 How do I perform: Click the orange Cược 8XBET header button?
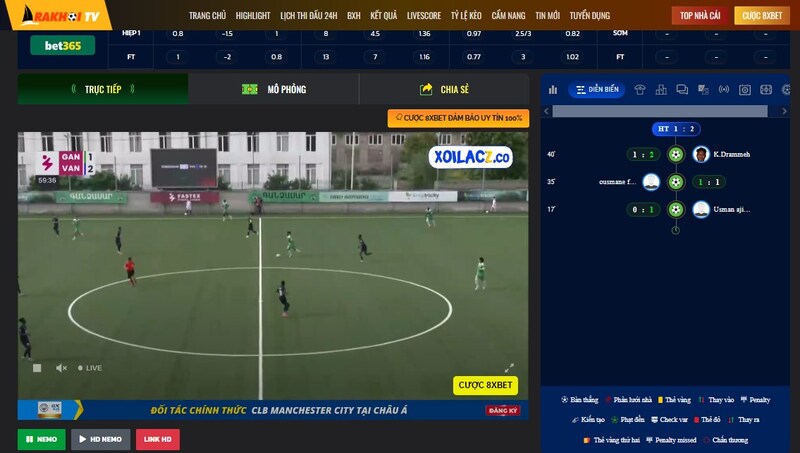tap(762, 16)
